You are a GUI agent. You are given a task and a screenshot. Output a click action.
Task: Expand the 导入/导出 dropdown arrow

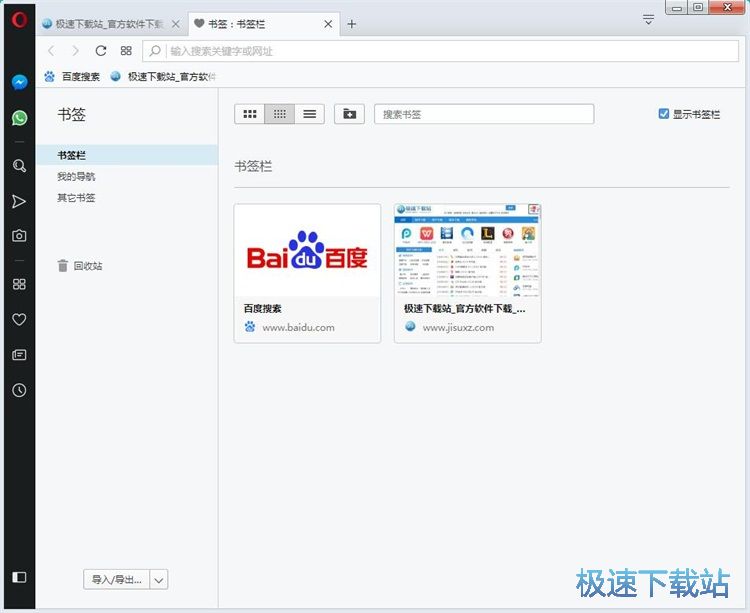point(159,580)
